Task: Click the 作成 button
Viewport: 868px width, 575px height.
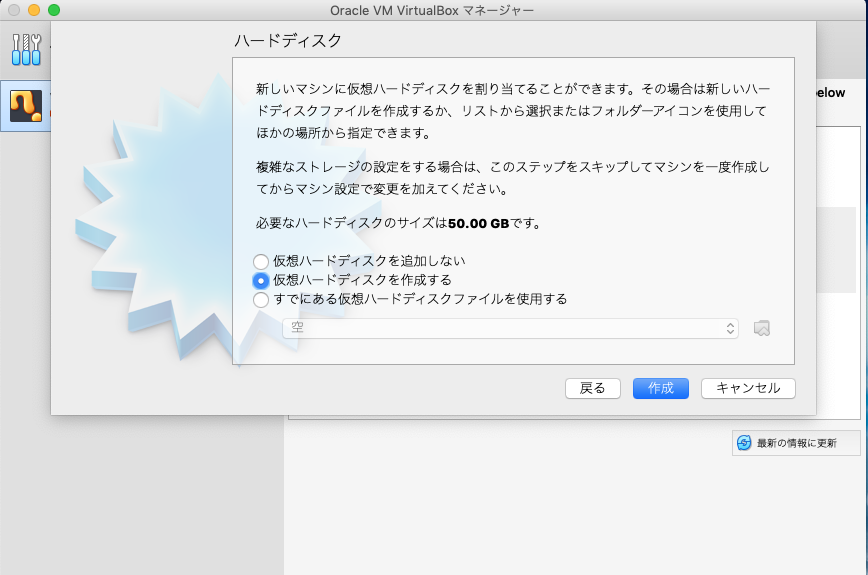Action: (x=660, y=388)
